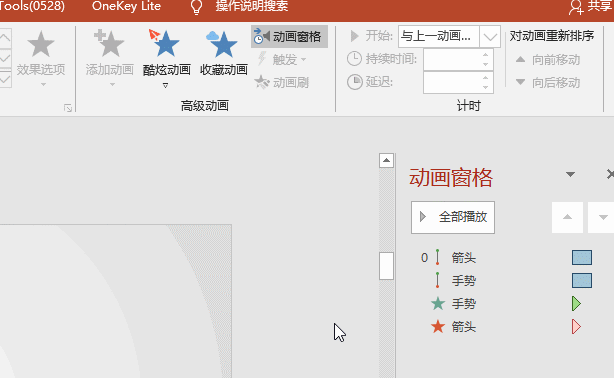Image resolution: width=614 pixels, height=378 pixels.
Task: Close the 动画窗格 animation pane
Action: click(x=610, y=174)
